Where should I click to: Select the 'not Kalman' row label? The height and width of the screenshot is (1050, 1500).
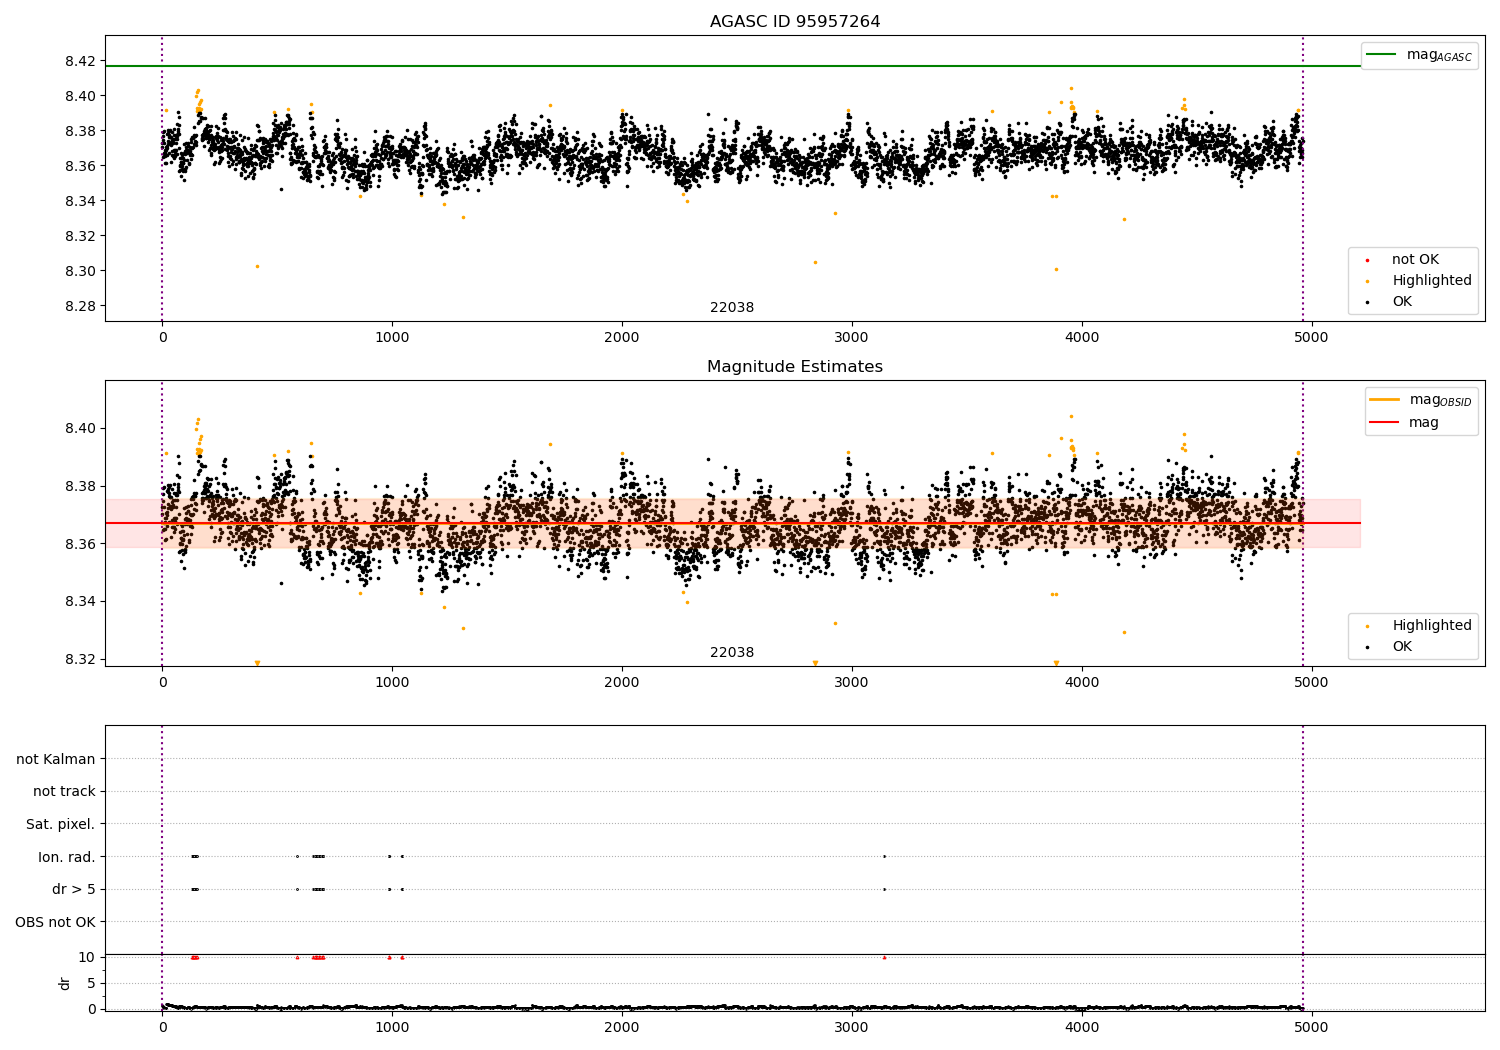tap(56, 760)
